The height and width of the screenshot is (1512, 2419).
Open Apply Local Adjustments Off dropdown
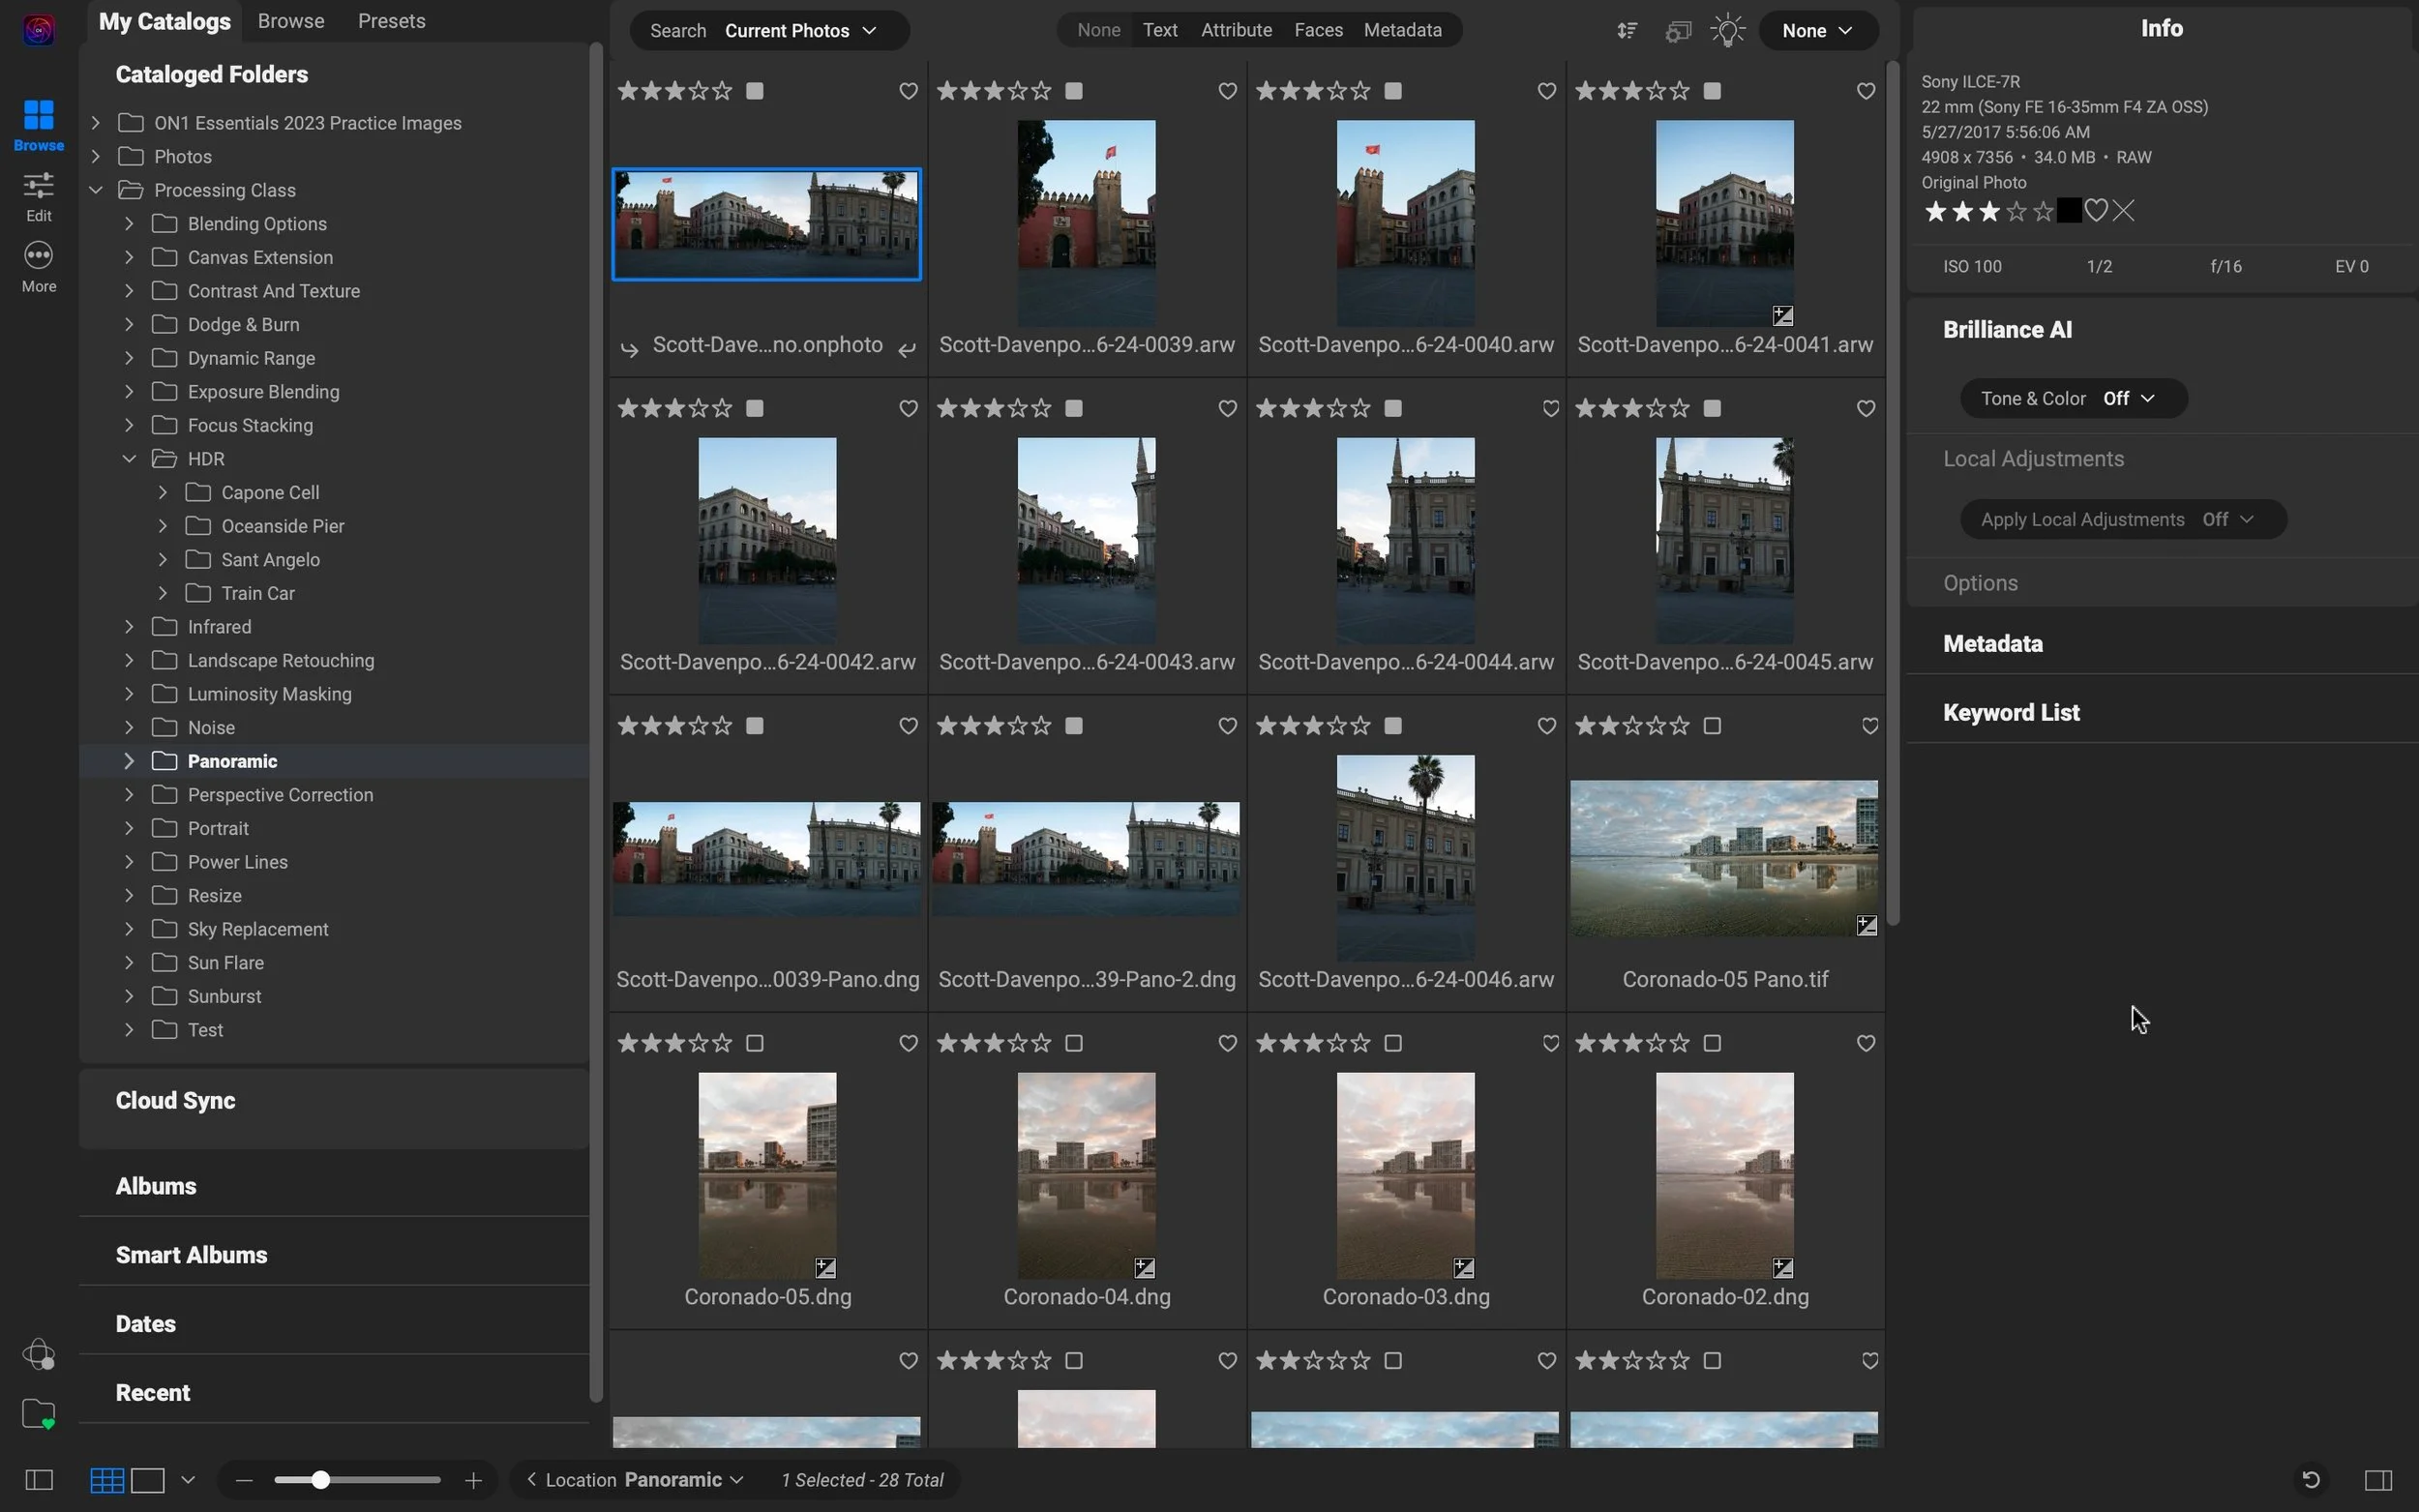pyautogui.click(x=2122, y=519)
